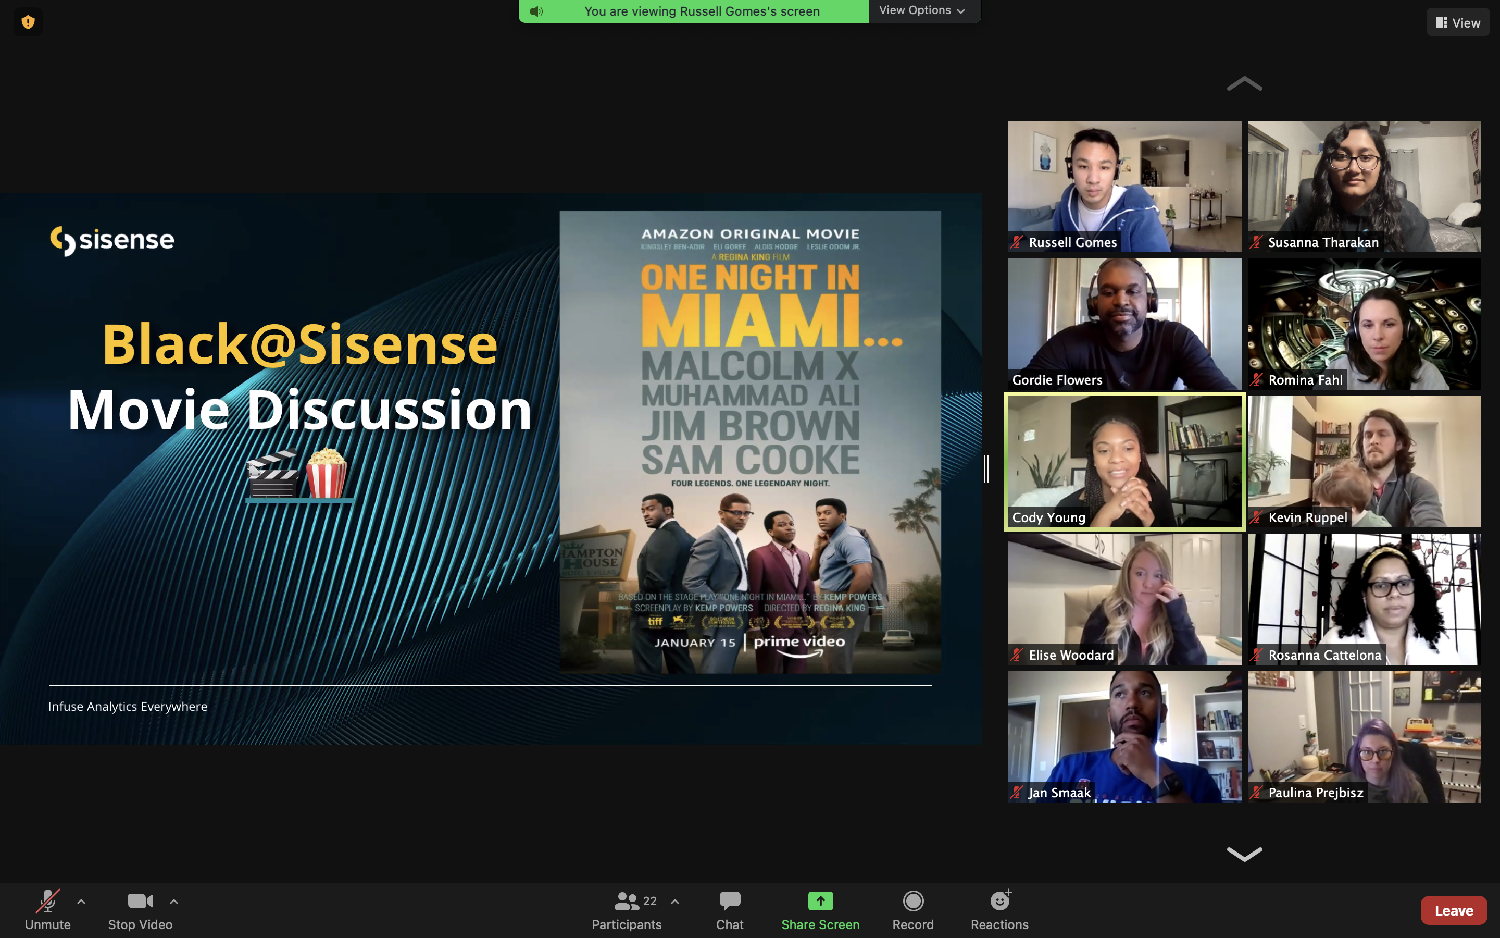Expand the arrow next to Participants
The height and width of the screenshot is (938, 1500).
[675, 901]
